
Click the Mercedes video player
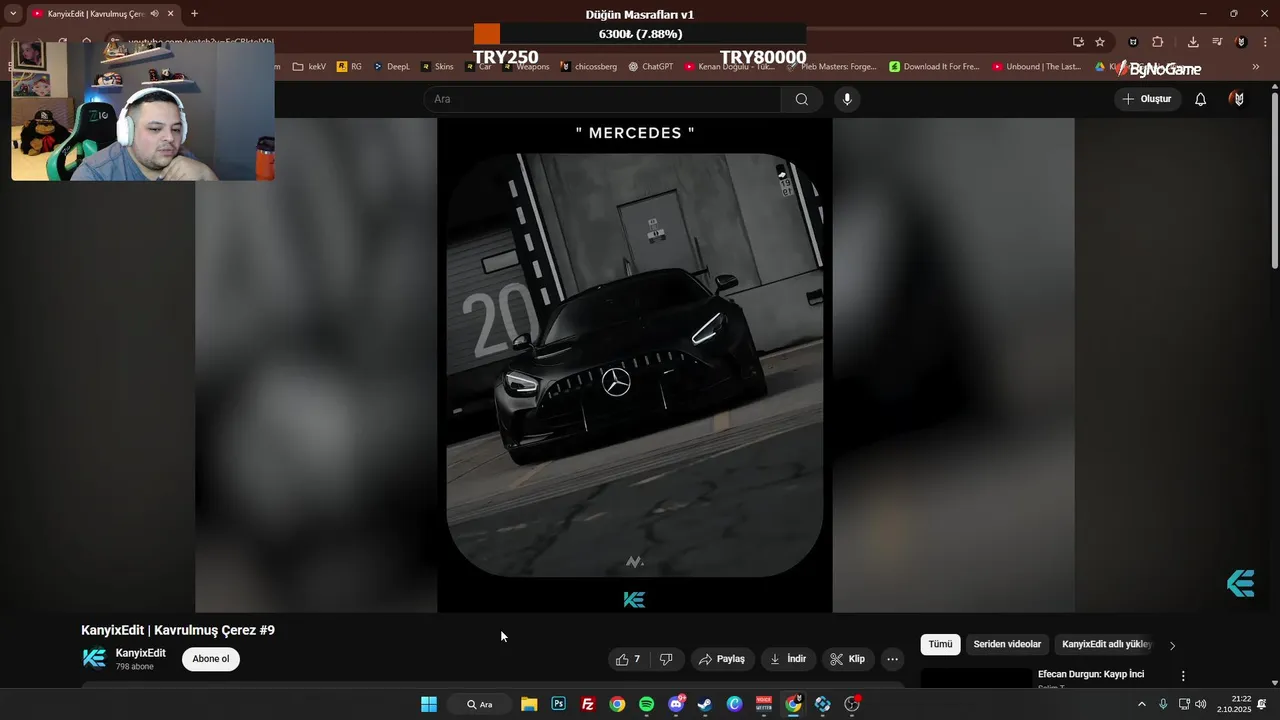point(635,365)
